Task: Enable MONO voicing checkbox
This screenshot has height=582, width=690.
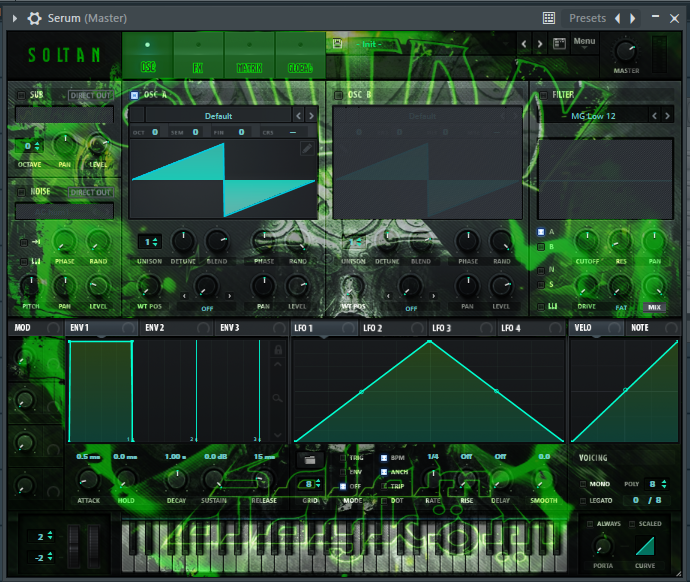Action: point(583,484)
